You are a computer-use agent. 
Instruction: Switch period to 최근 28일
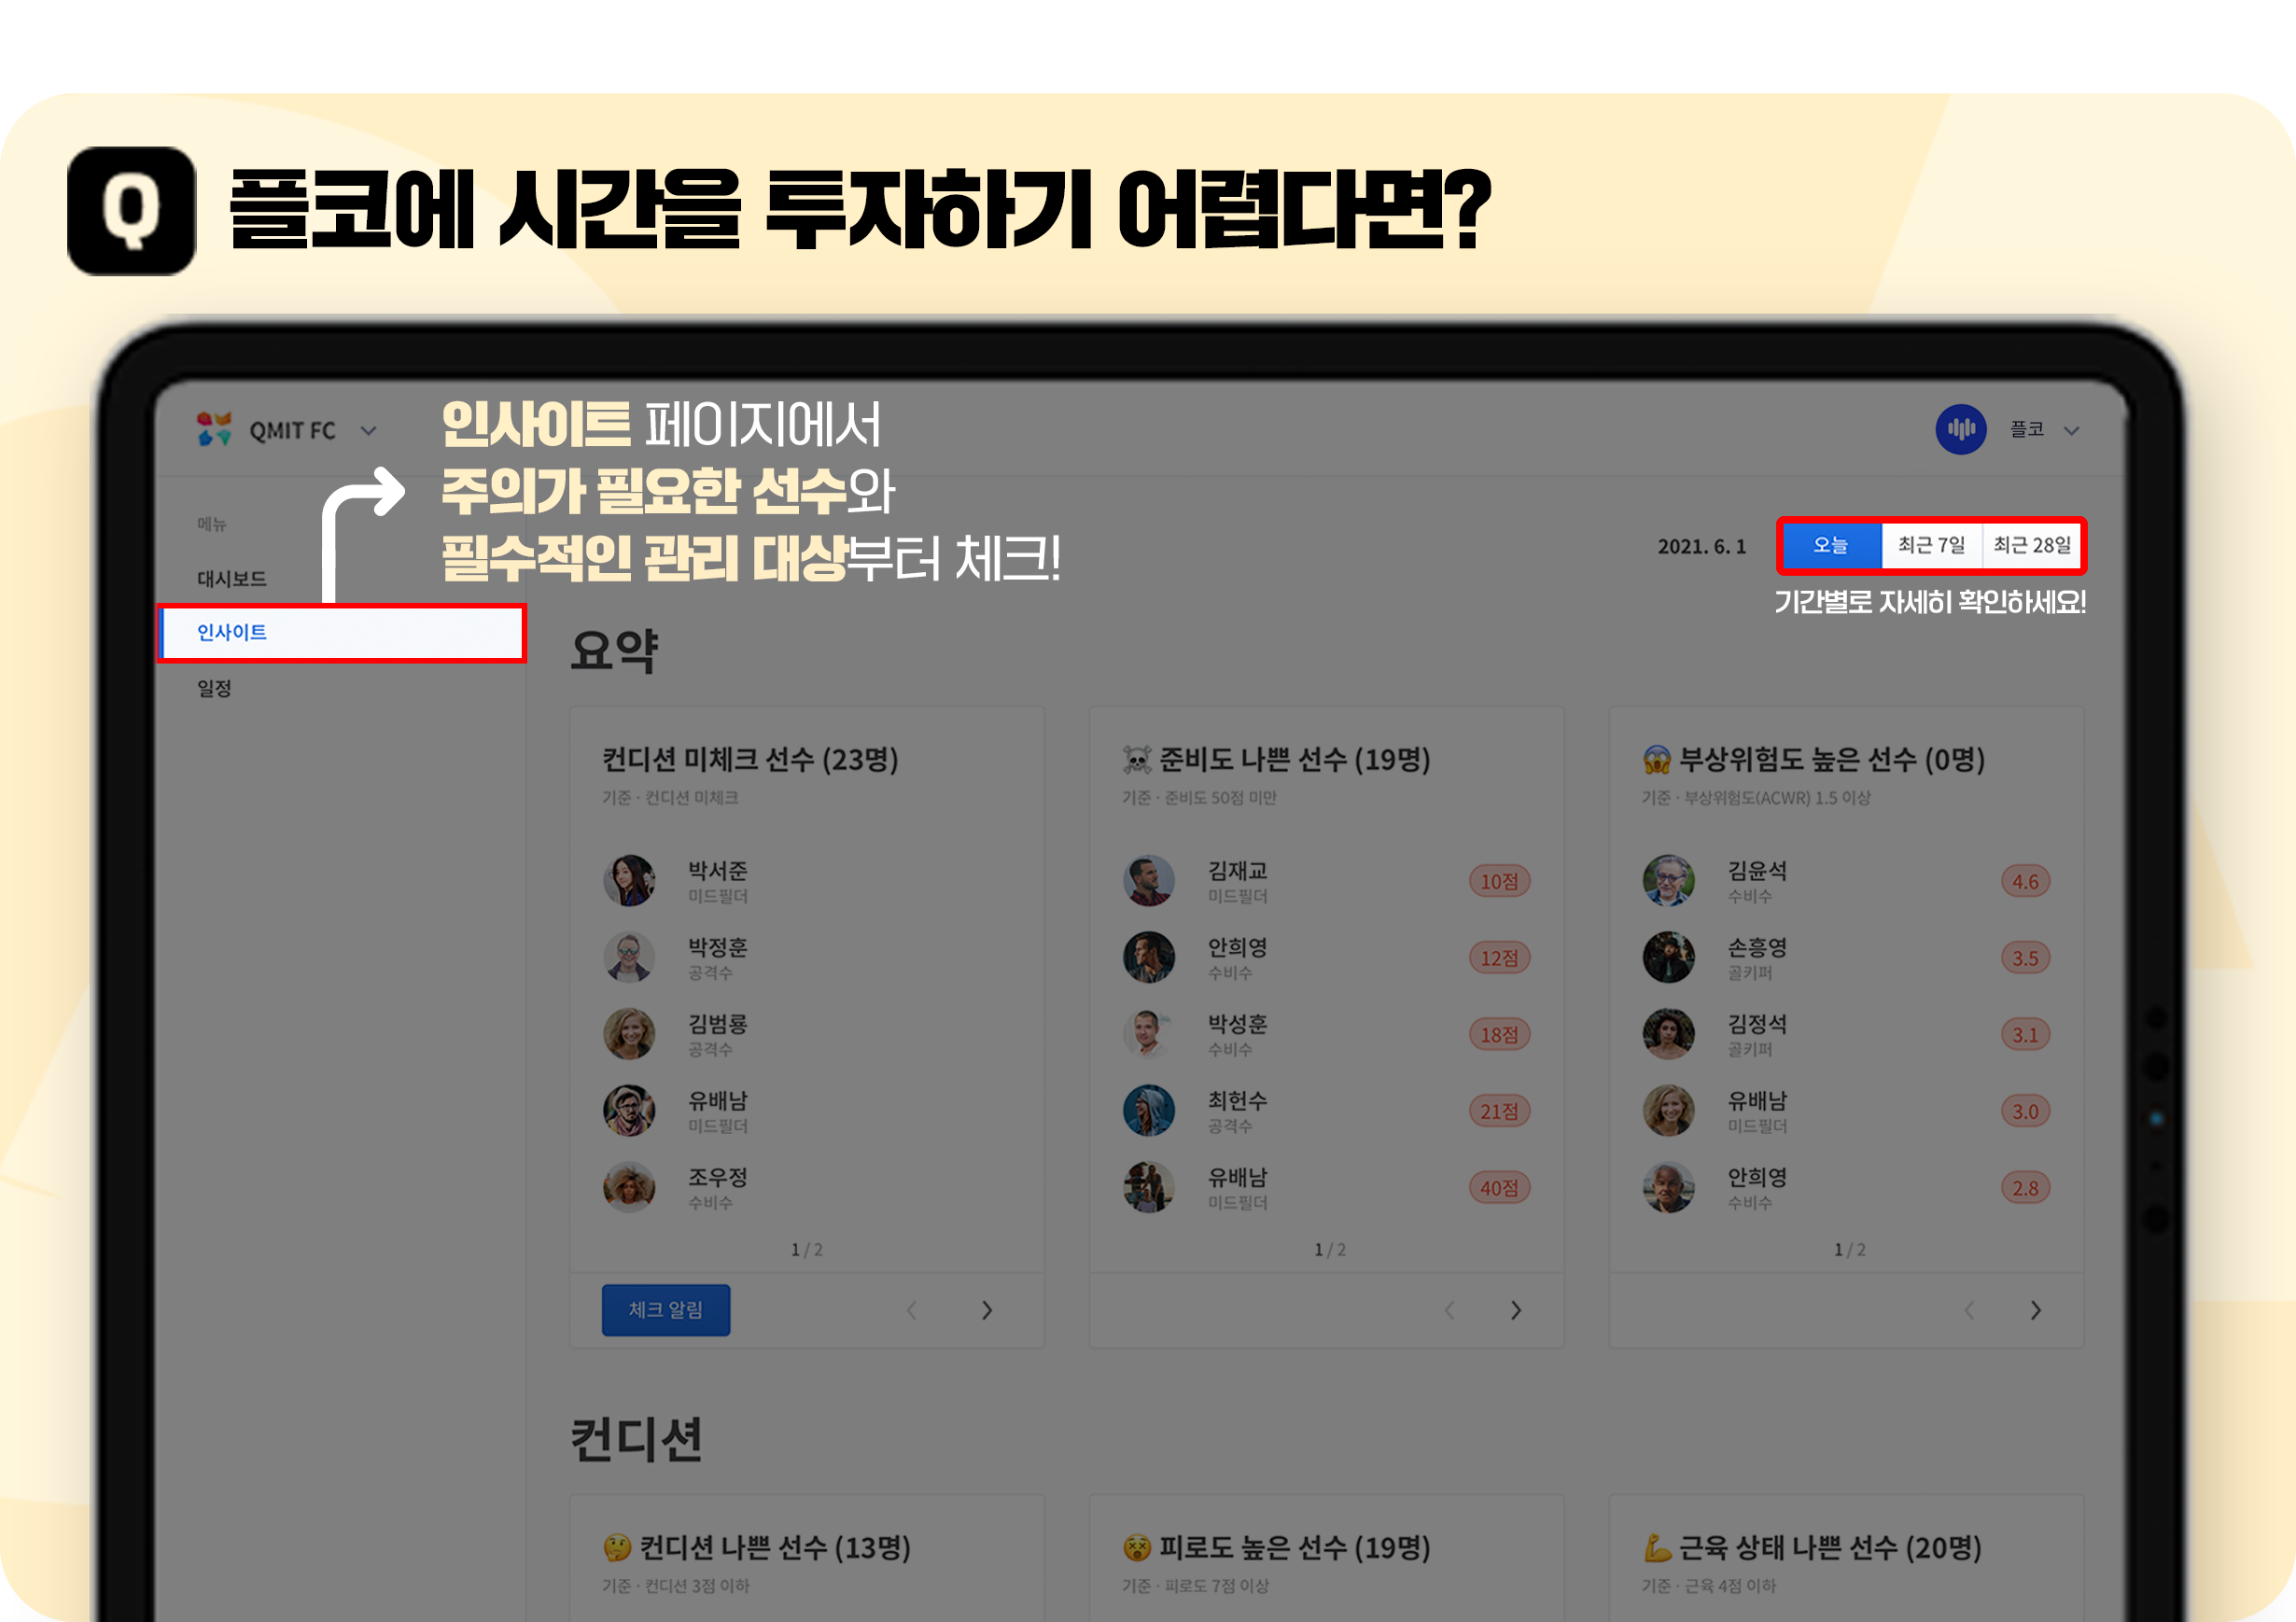(x=2031, y=545)
